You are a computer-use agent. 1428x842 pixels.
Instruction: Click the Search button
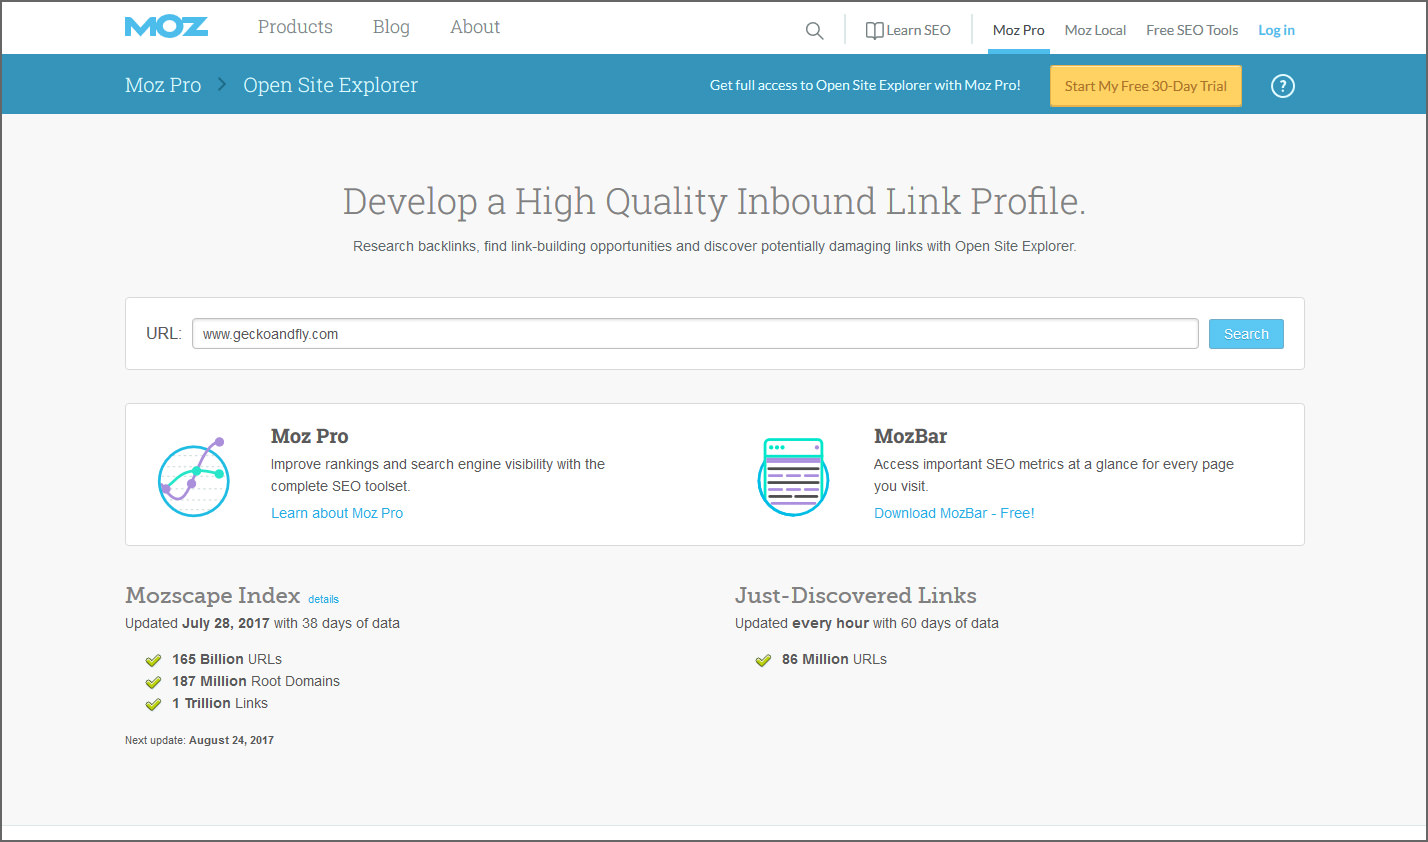1246,334
